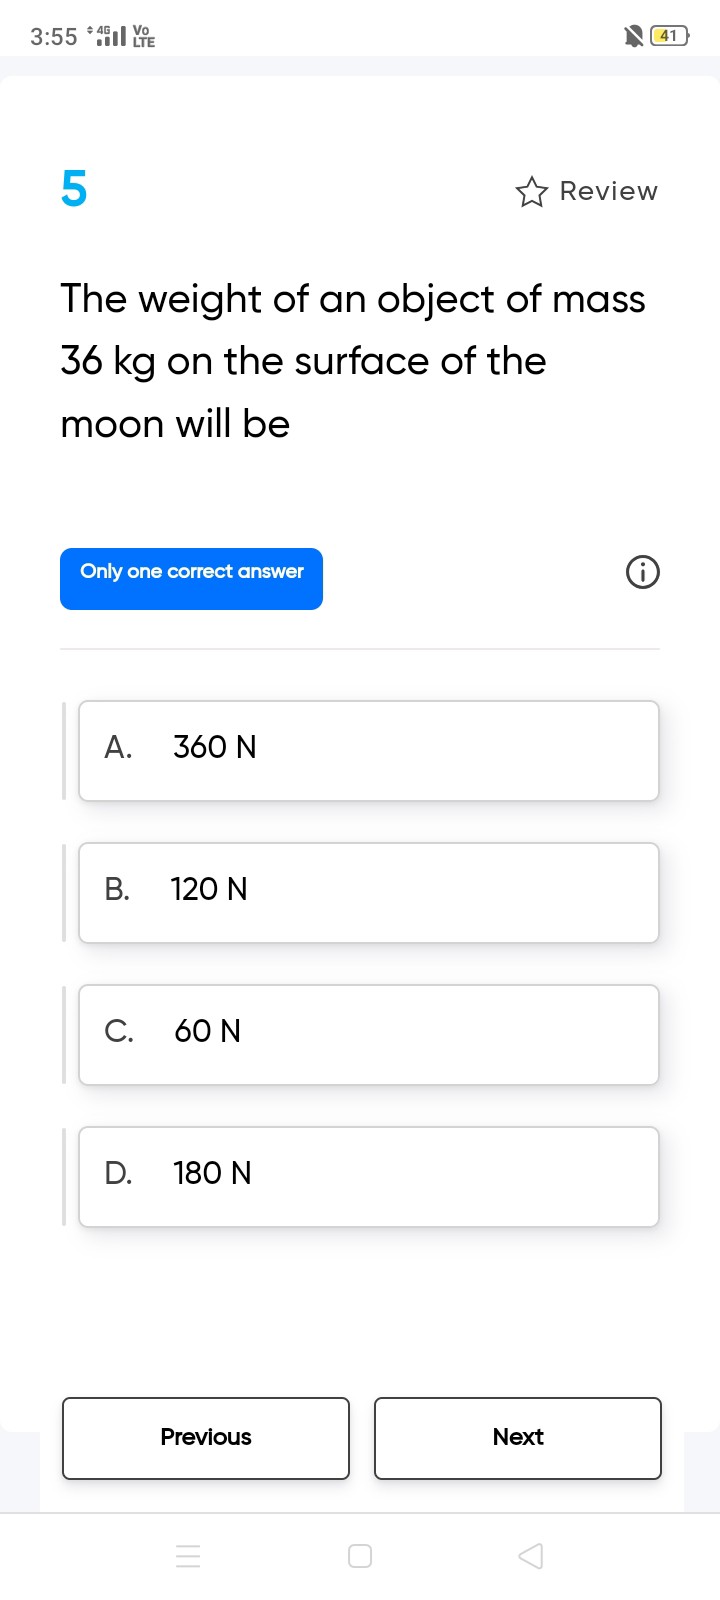Tap the Review star icon
720x1600 pixels.
[x=532, y=191]
